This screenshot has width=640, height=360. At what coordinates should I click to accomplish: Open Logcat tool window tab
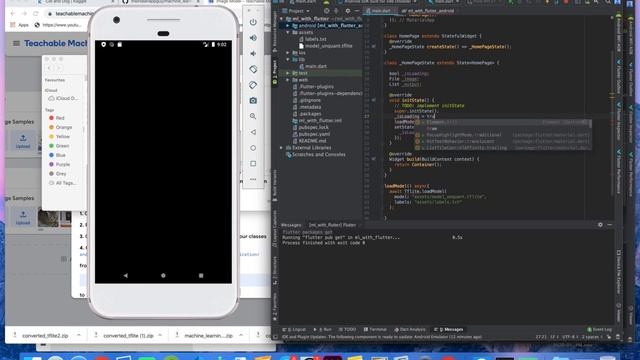tap(295, 329)
